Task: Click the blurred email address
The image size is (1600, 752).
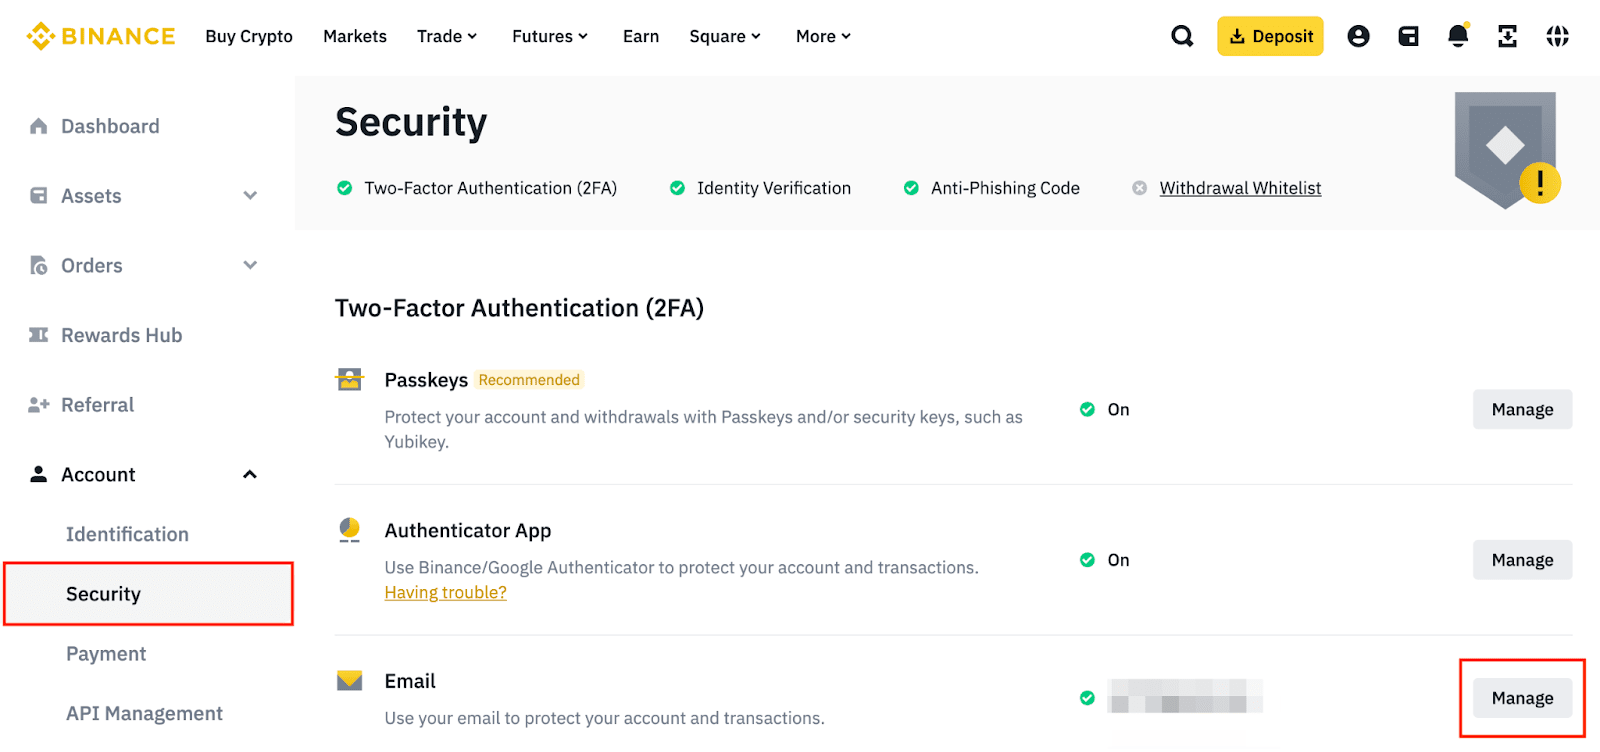Action: pos(1185,696)
